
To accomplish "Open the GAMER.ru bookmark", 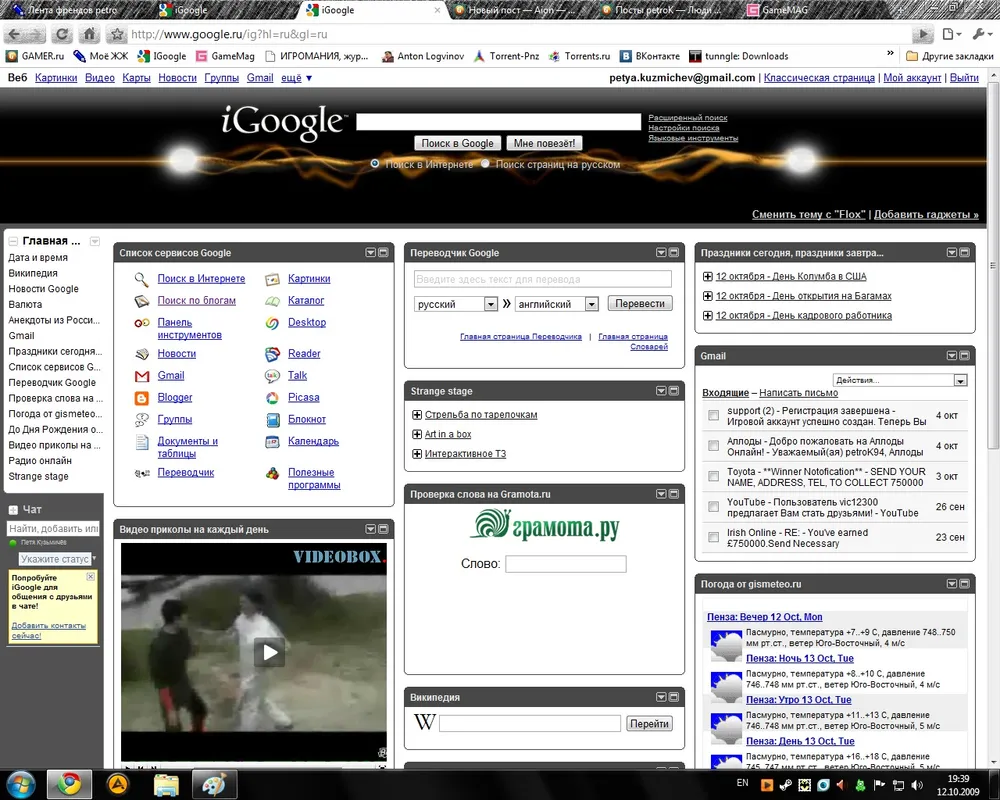I will (35, 56).
